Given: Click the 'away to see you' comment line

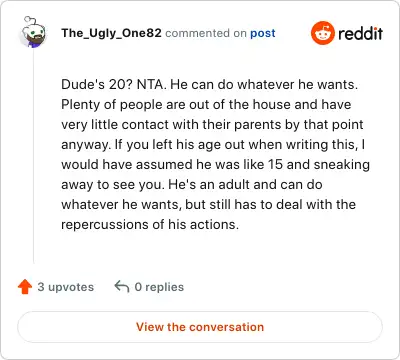Looking at the screenshot, I should [192, 184].
